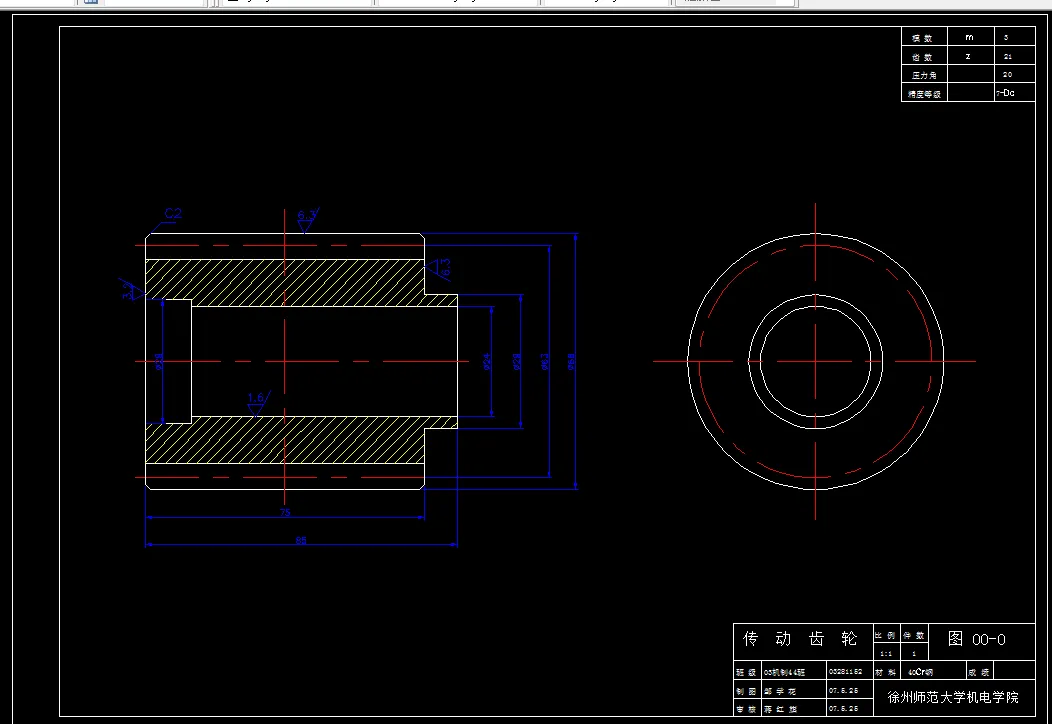Screen dimensions: 1052x724
Task: Select the ø68 outer diameter dimension
Action: click(571, 362)
